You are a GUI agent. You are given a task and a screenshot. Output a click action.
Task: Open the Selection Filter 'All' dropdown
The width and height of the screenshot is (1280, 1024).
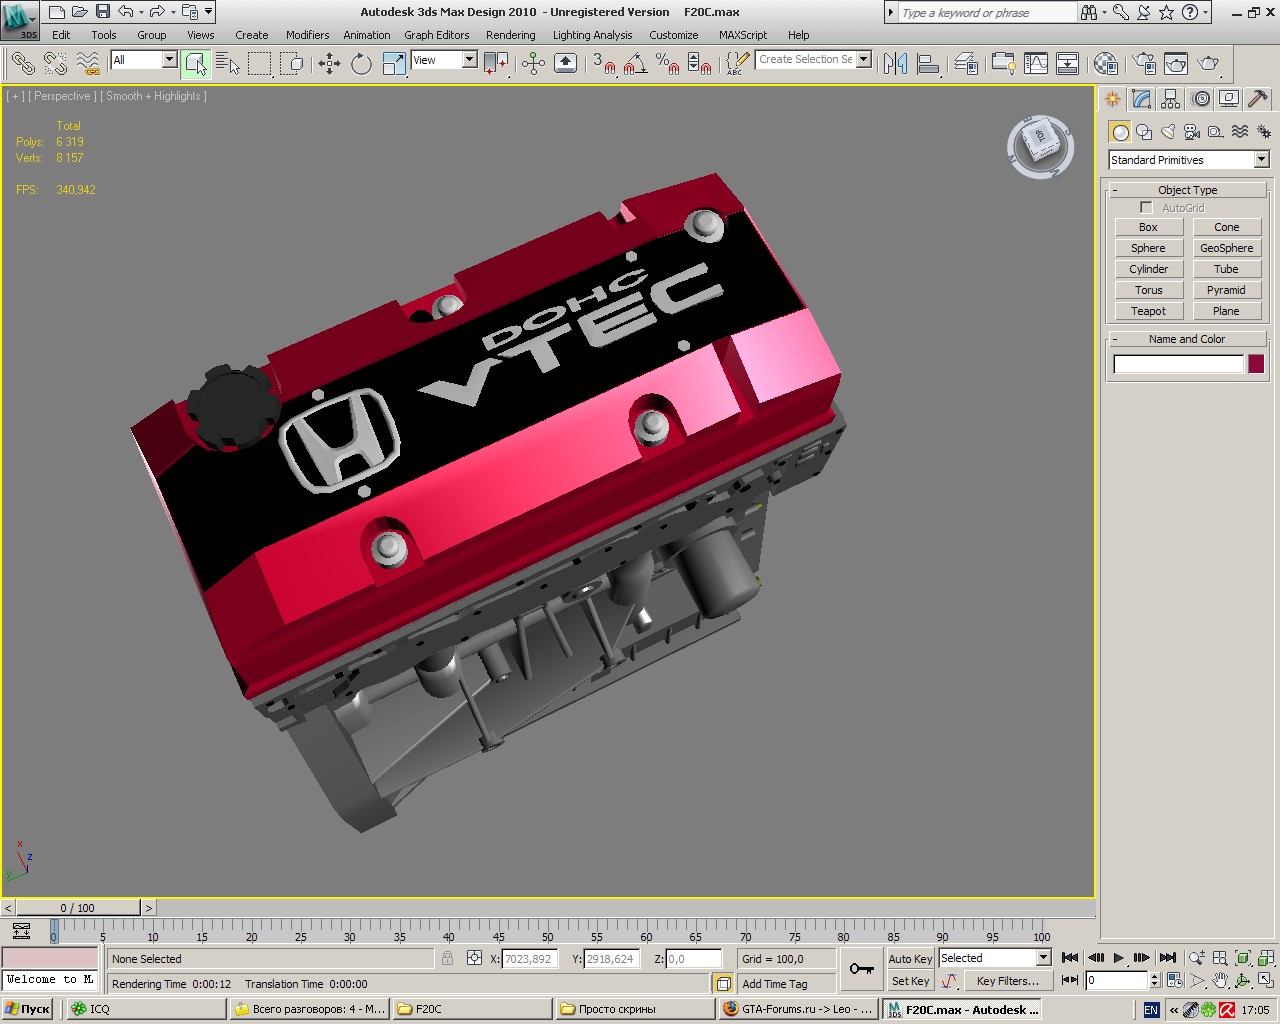(x=169, y=60)
